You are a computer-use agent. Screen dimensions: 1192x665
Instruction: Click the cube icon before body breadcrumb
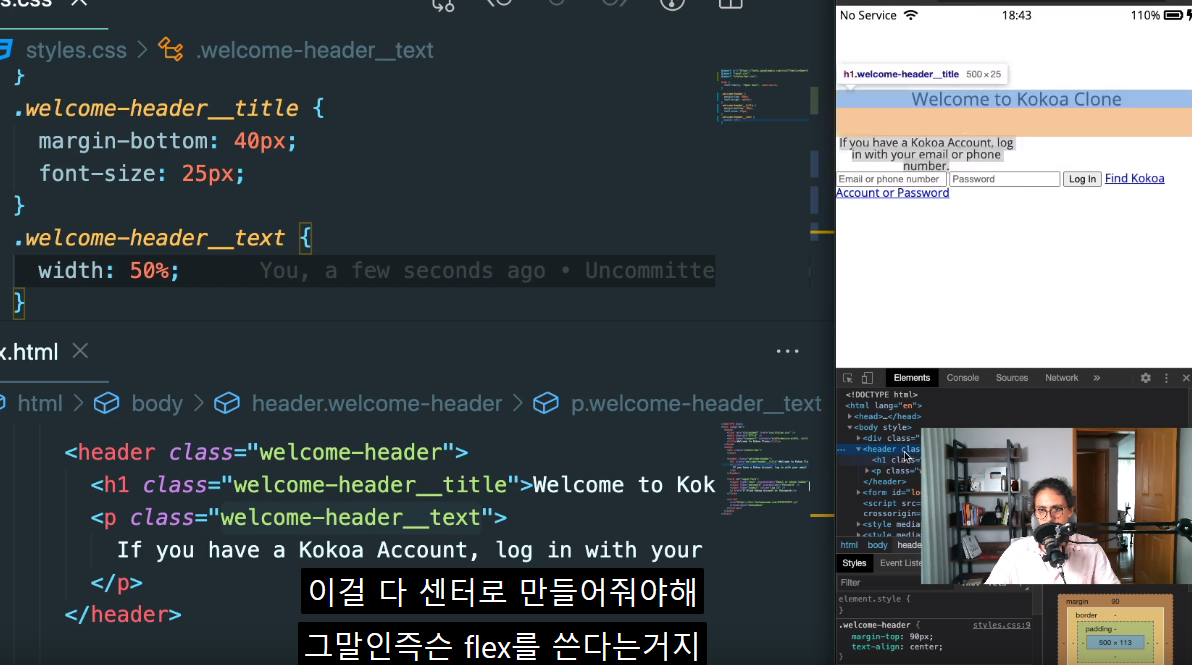[x=106, y=403]
